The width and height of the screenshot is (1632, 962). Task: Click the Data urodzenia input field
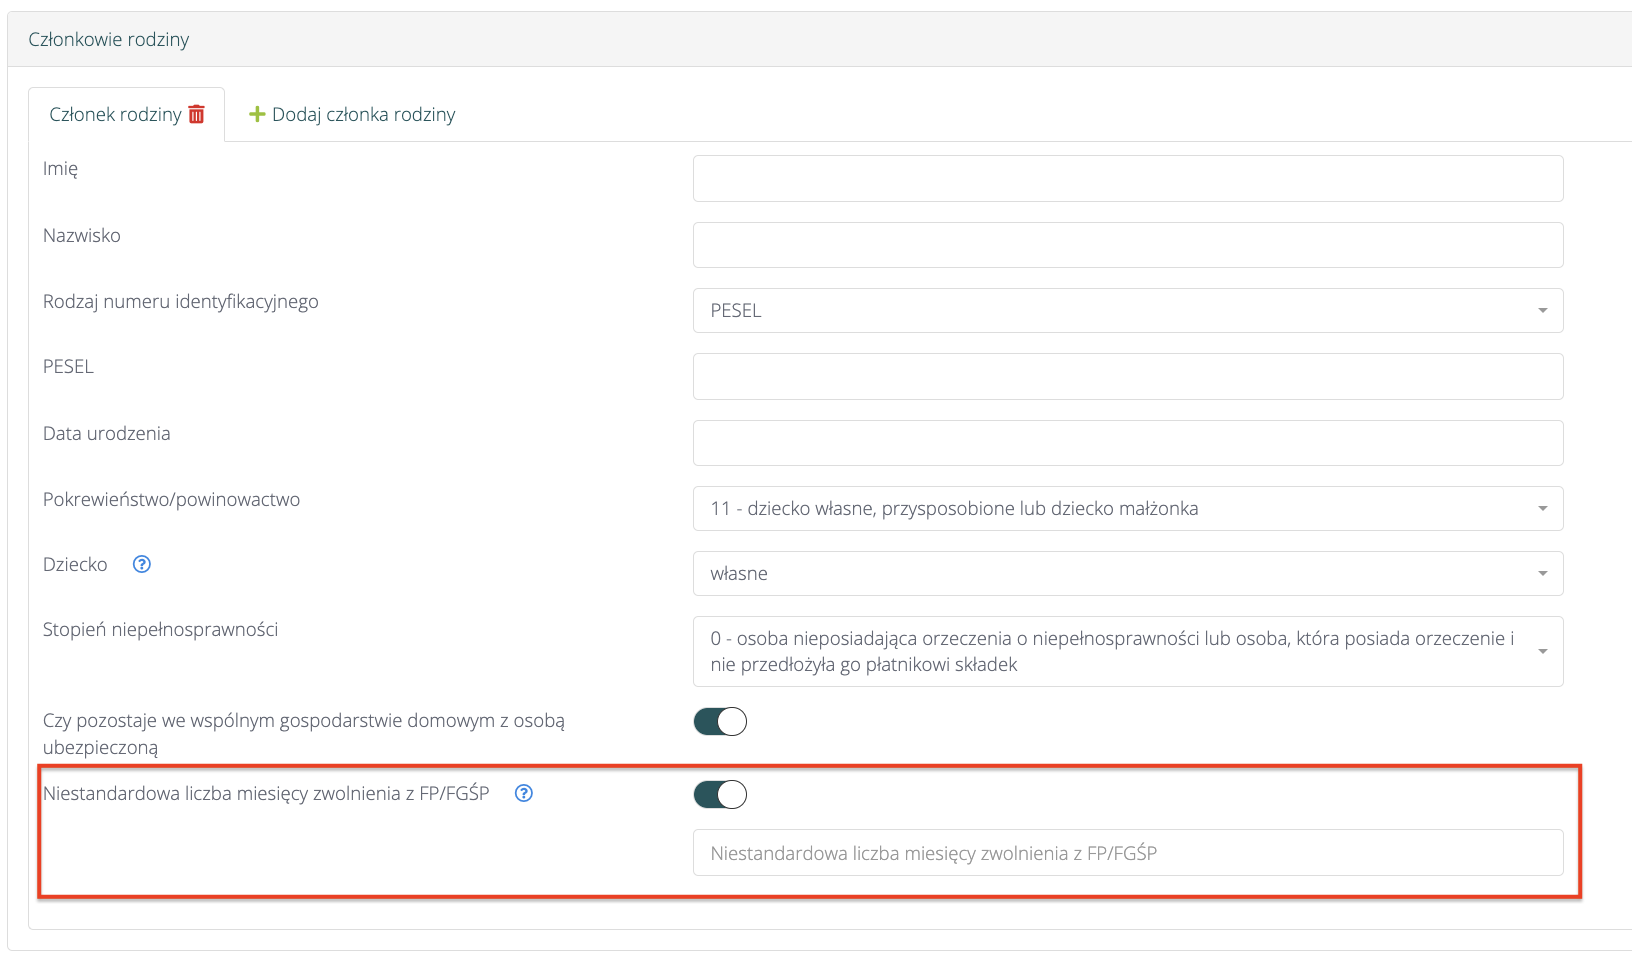point(1127,443)
